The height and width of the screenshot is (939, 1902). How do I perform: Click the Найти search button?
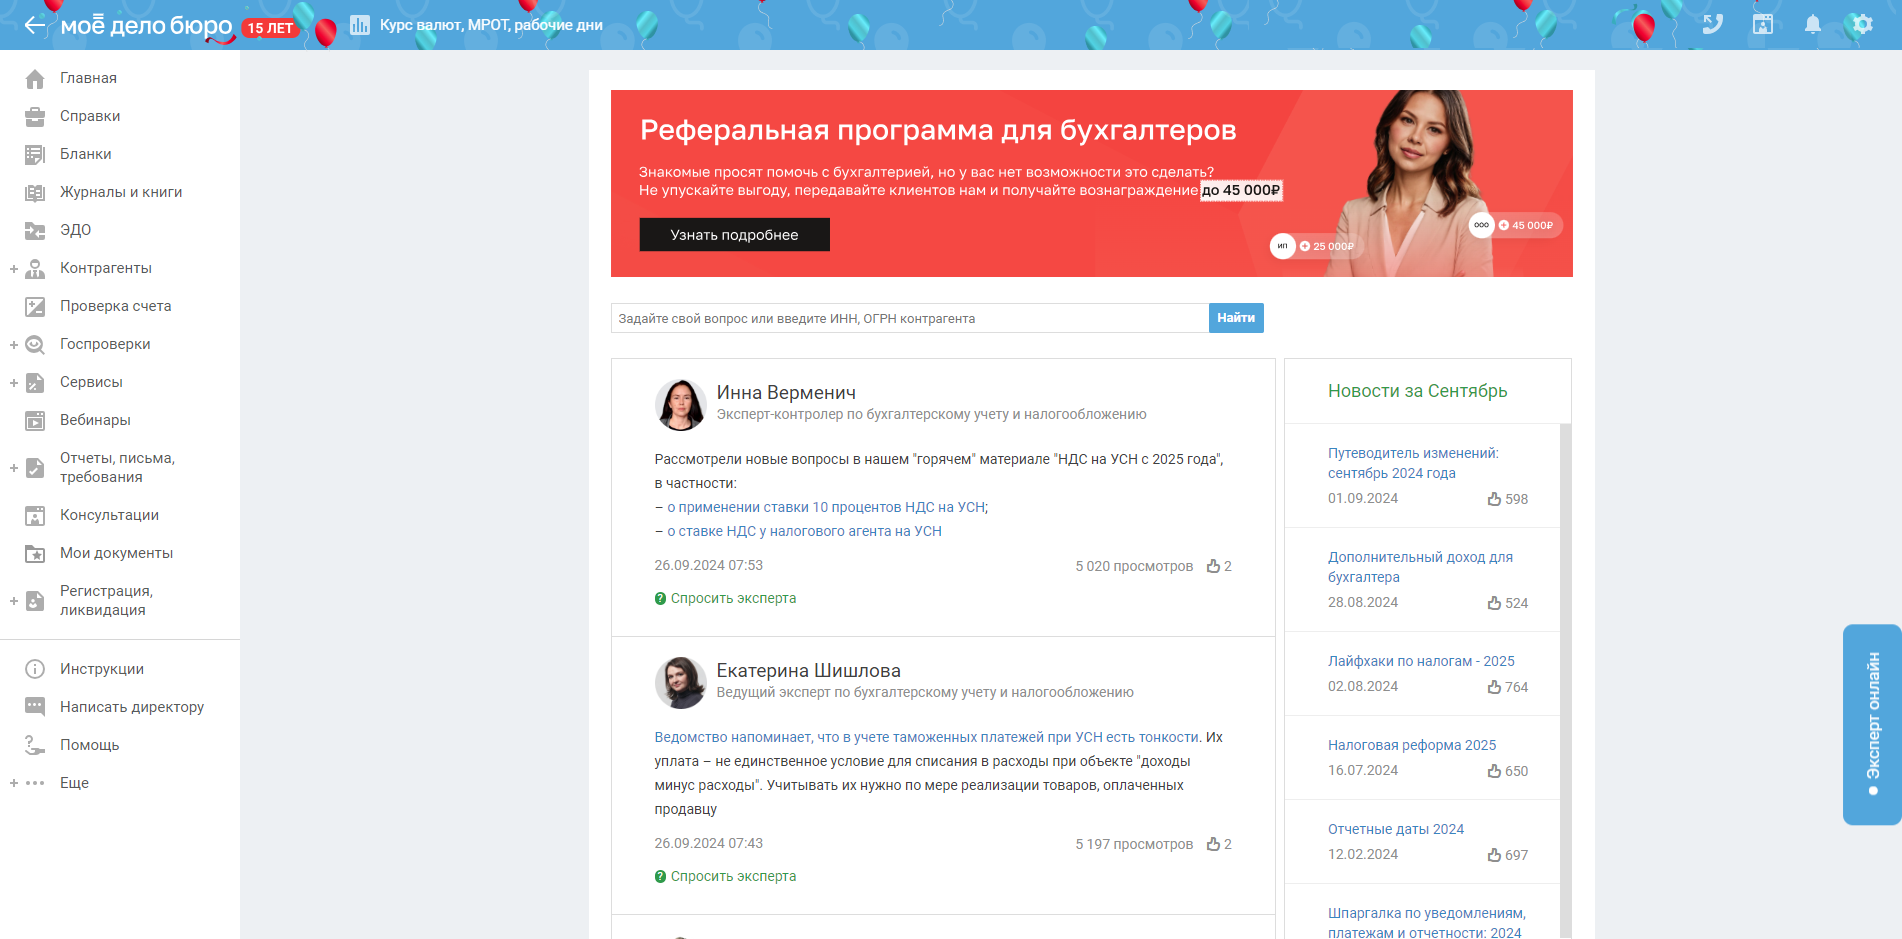point(1236,318)
